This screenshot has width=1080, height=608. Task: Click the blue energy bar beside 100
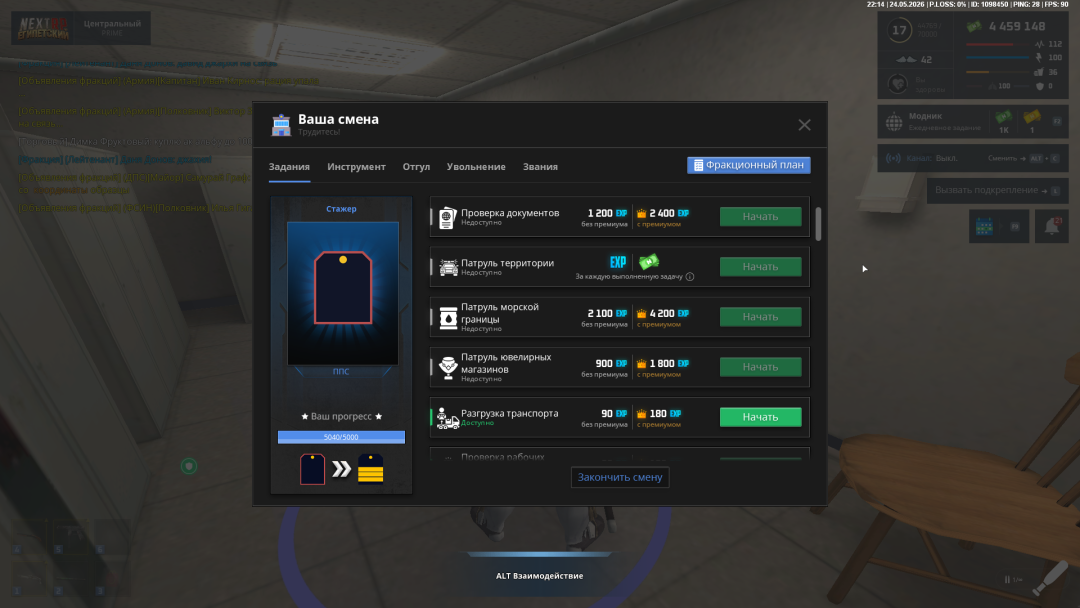(997, 58)
